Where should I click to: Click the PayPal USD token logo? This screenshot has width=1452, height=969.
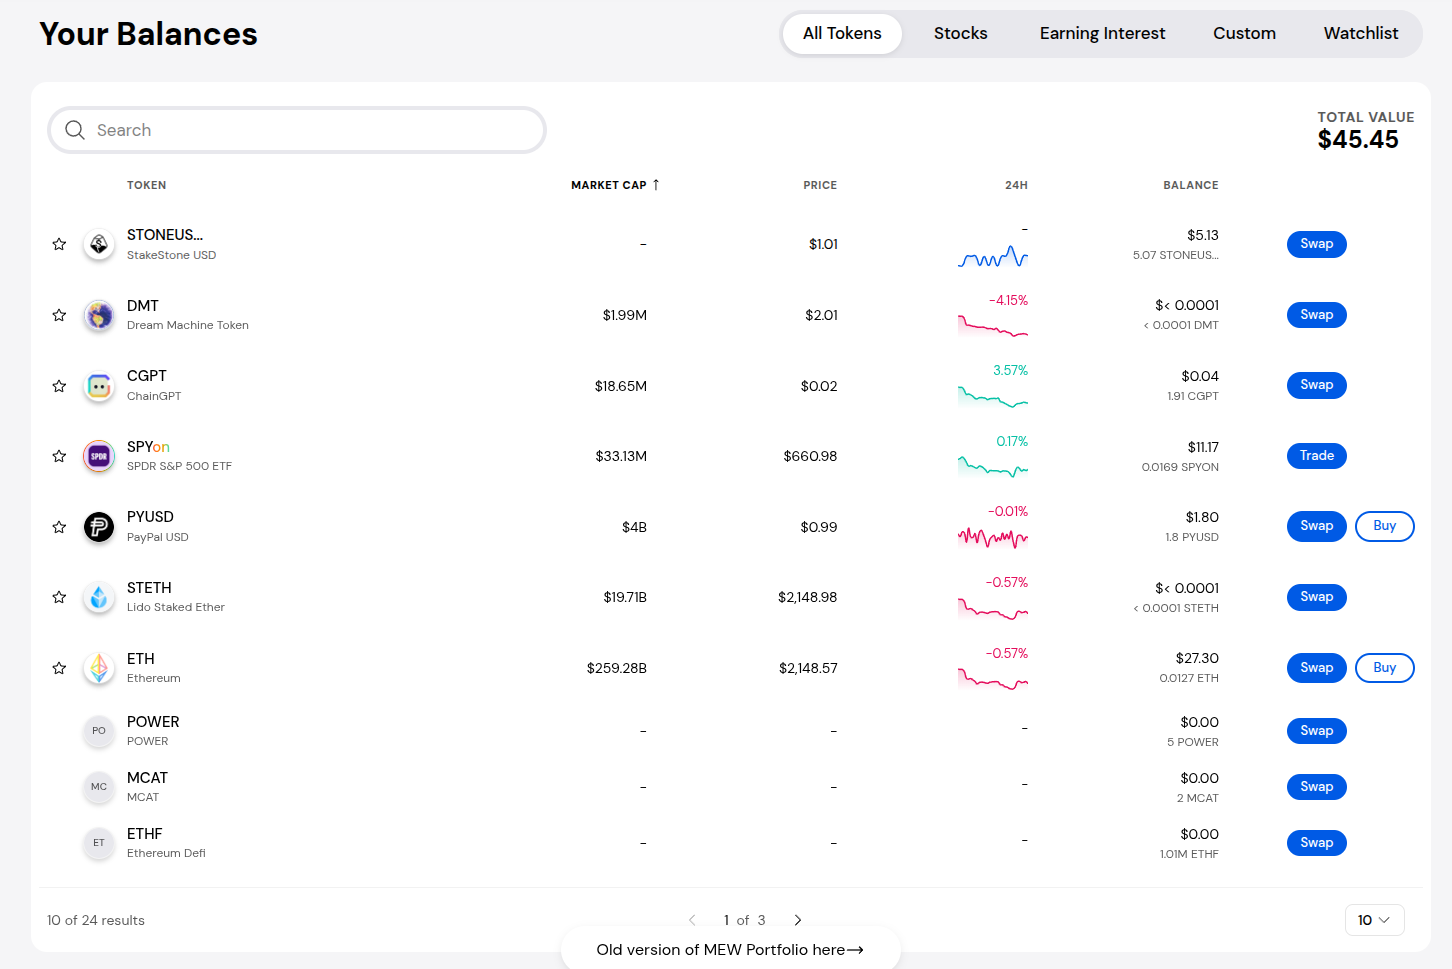click(x=99, y=527)
